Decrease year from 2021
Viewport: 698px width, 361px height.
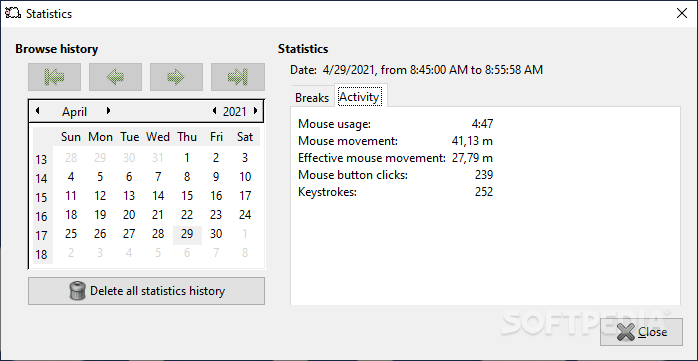click(215, 111)
